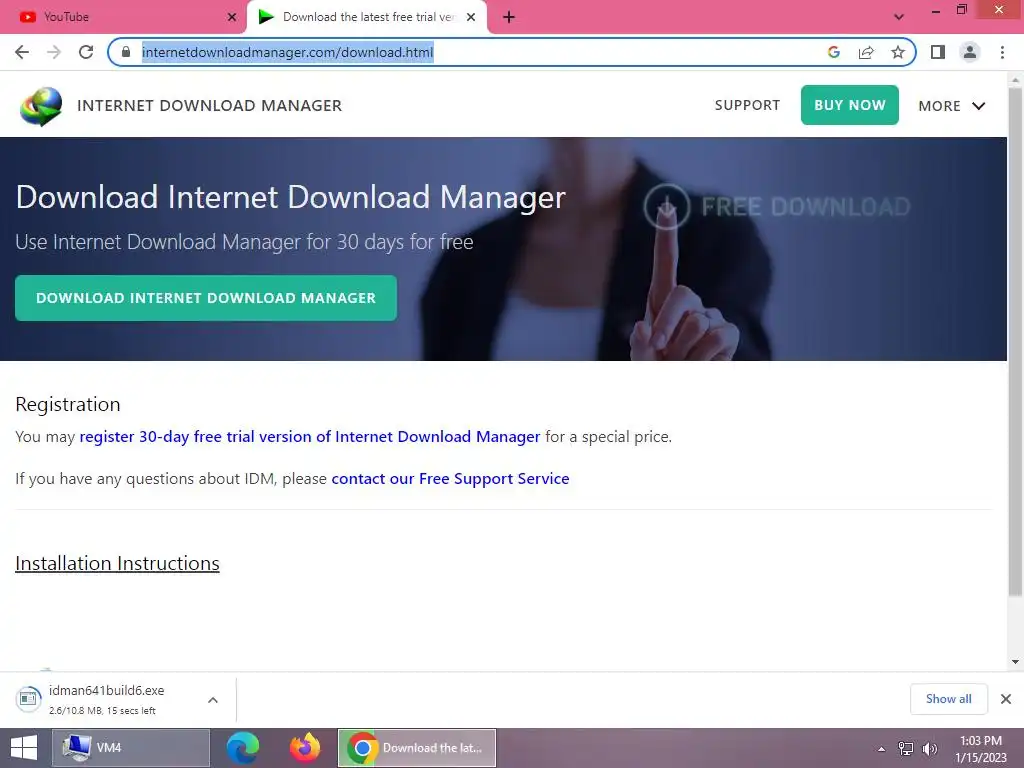The image size is (1024, 768).
Task: Launch Microsoft Edge from the taskbar
Action: click(x=243, y=748)
